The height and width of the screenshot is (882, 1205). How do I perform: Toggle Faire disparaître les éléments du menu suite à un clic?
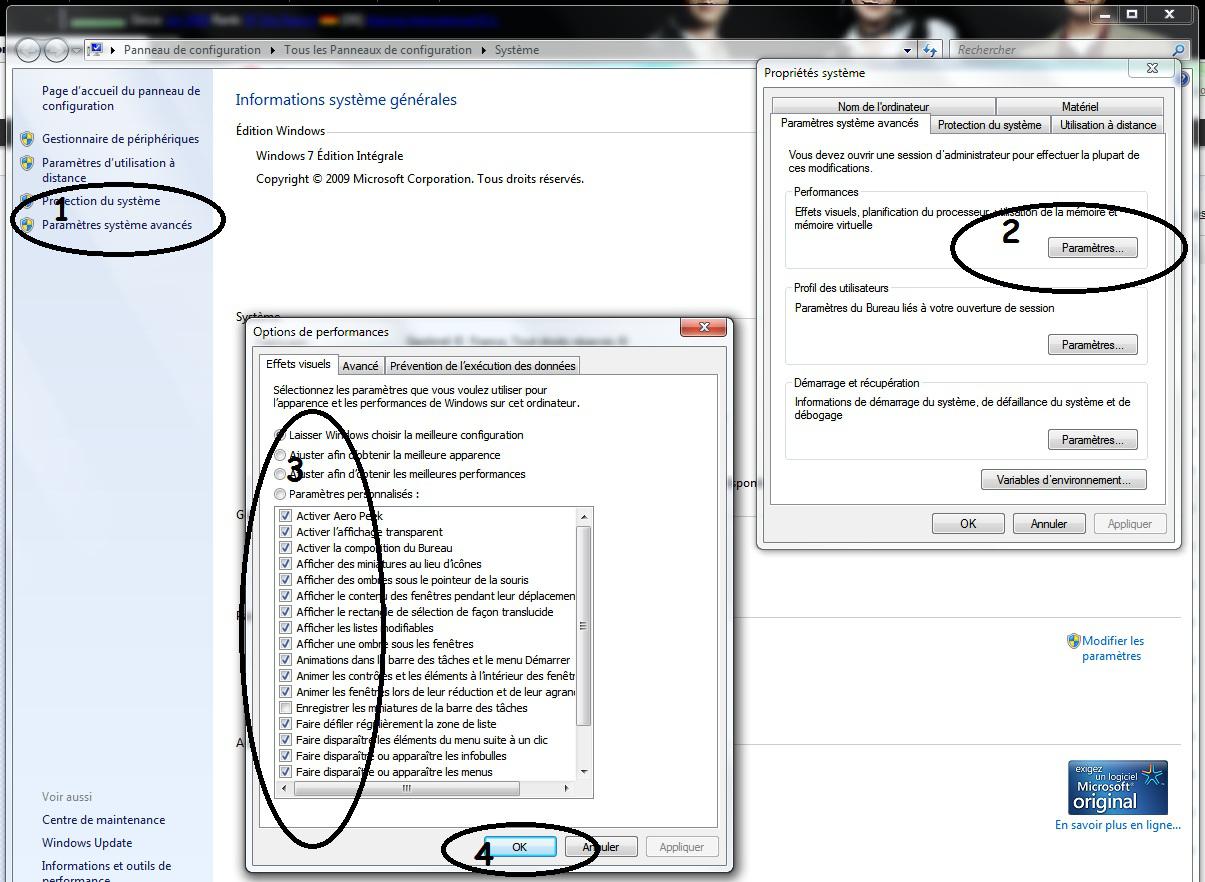[x=285, y=740]
